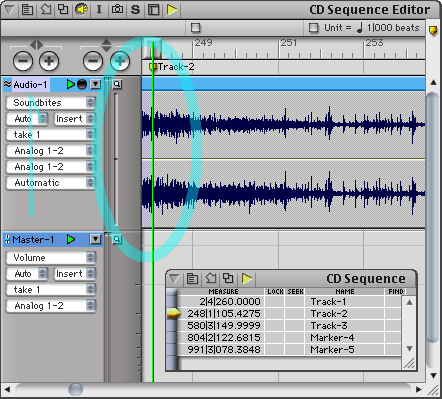The height and width of the screenshot is (399, 442).
Task: Click the FIND column header
Action: coord(396,292)
